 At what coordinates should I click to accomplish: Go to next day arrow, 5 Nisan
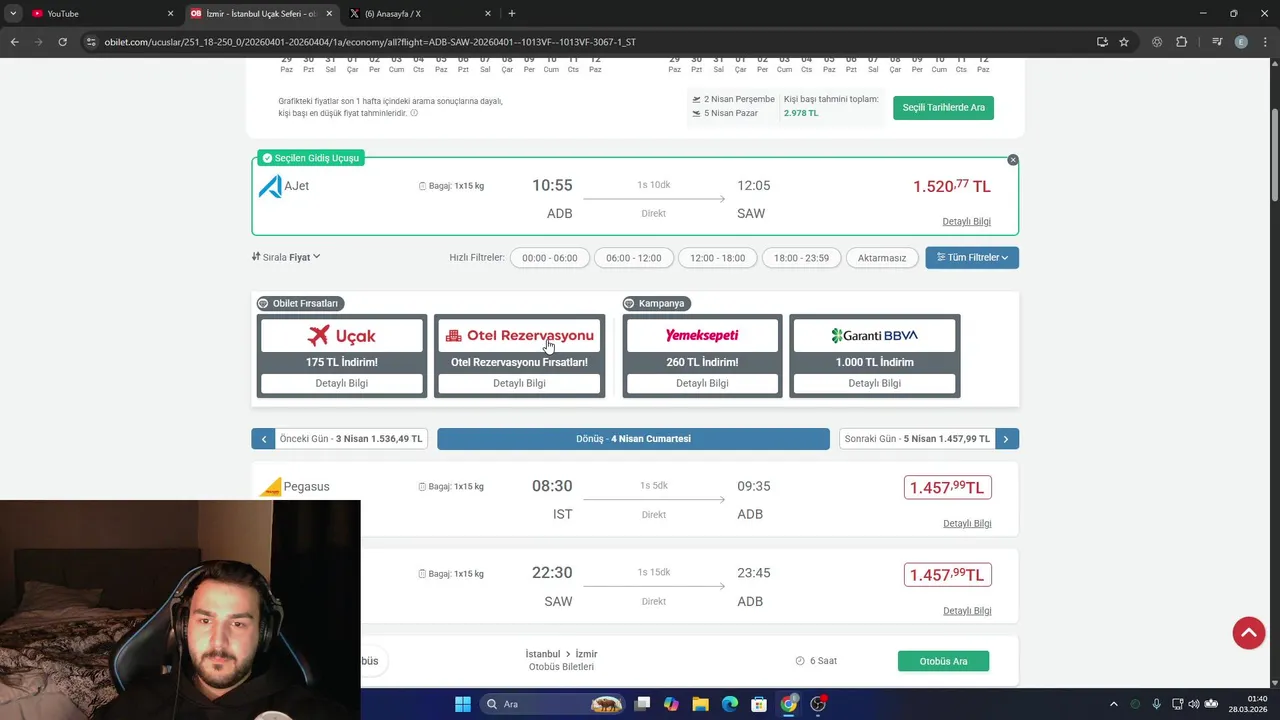click(x=1007, y=439)
